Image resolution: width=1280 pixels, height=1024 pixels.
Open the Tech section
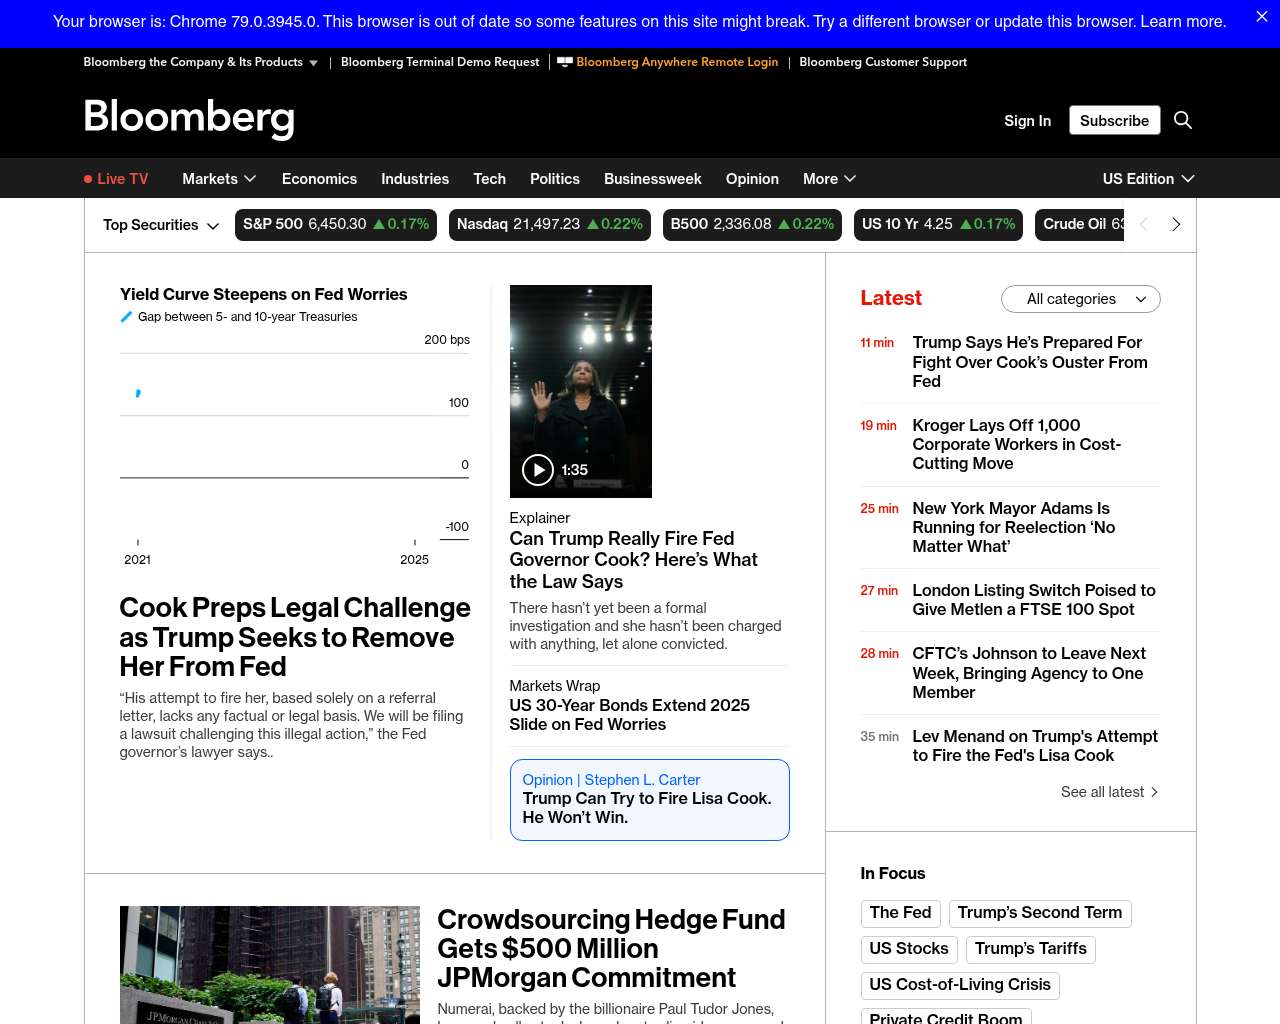point(489,179)
